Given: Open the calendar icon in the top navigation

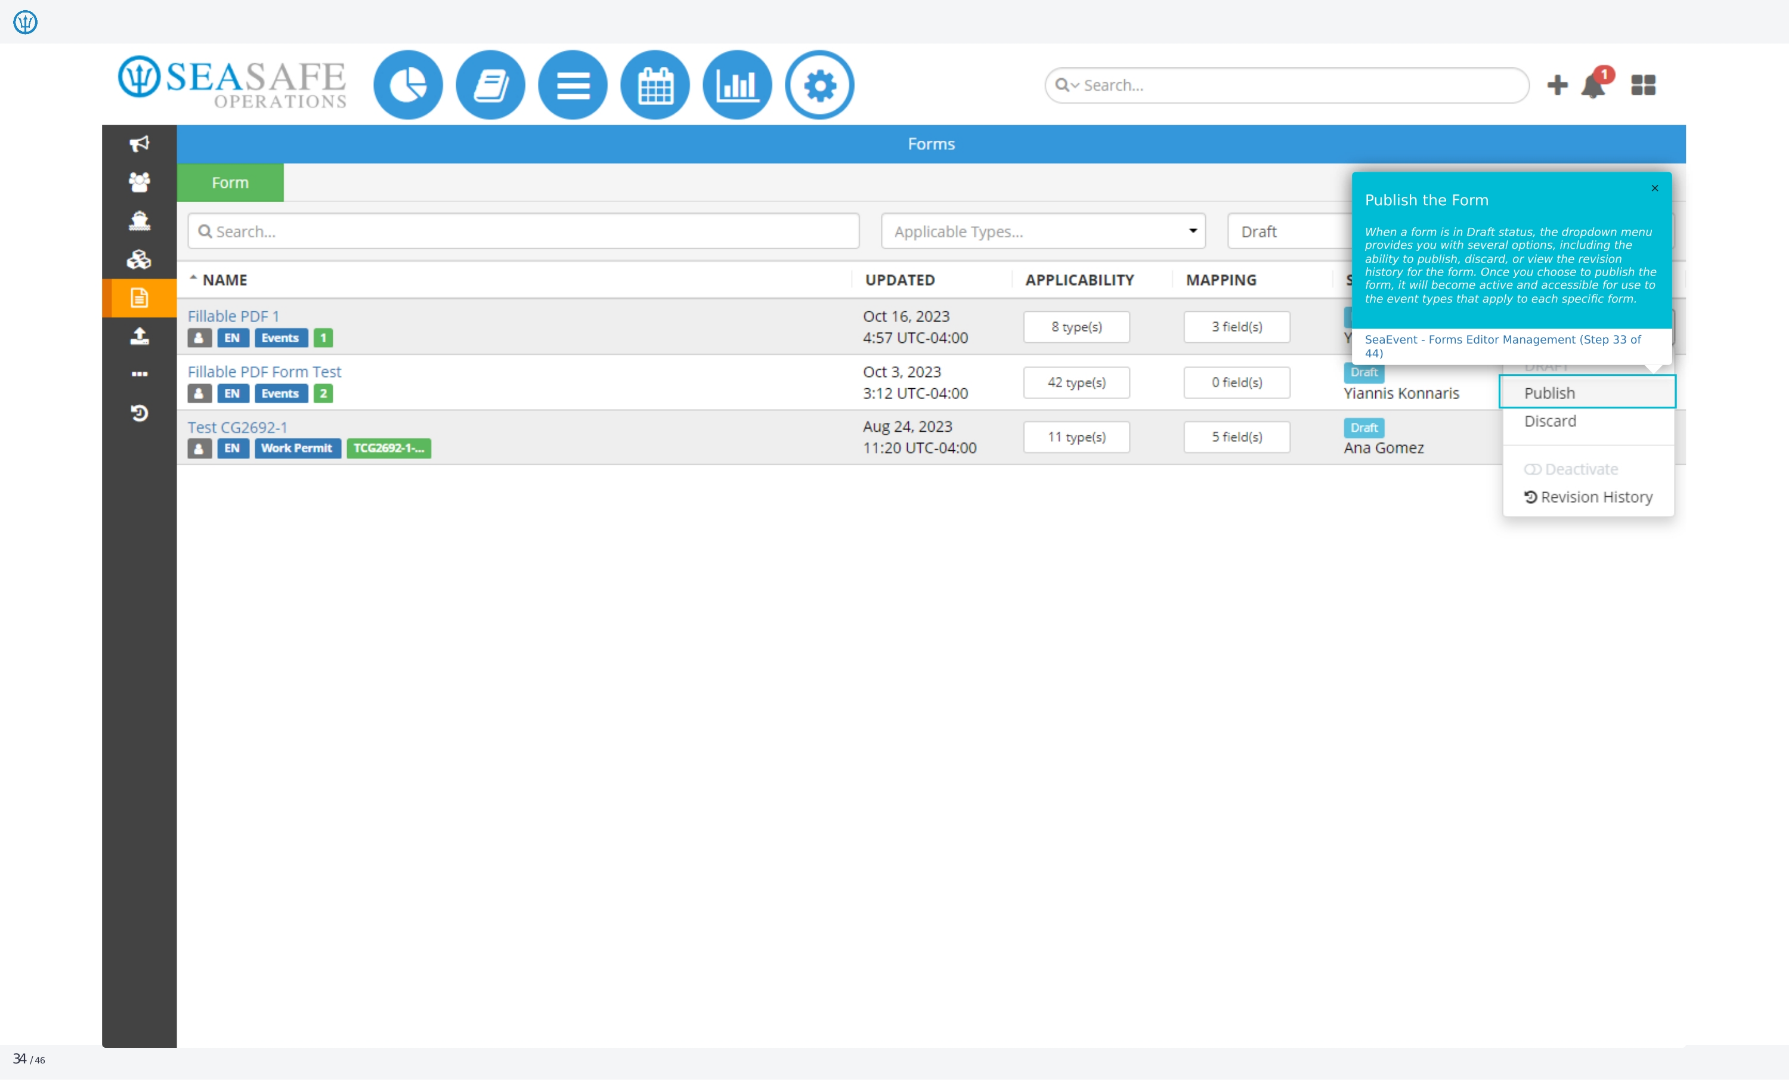Looking at the screenshot, I should click(x=655, y=85).
